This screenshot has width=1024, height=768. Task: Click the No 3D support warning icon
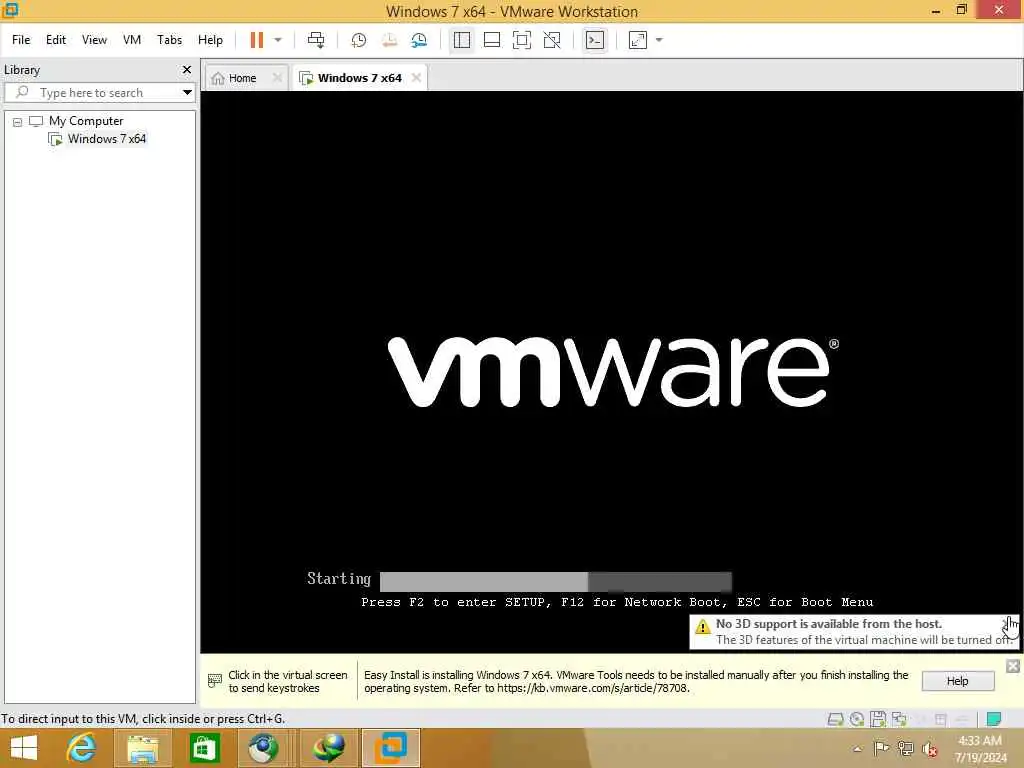click(x=703, y=627)
